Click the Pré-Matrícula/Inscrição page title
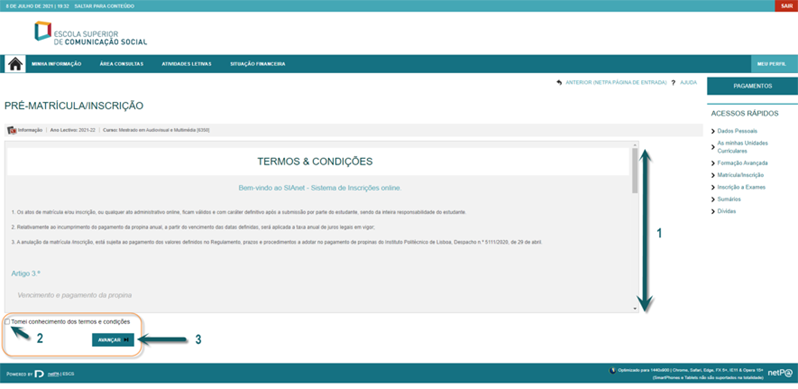The image size is (798, 389). click(74, 106)
